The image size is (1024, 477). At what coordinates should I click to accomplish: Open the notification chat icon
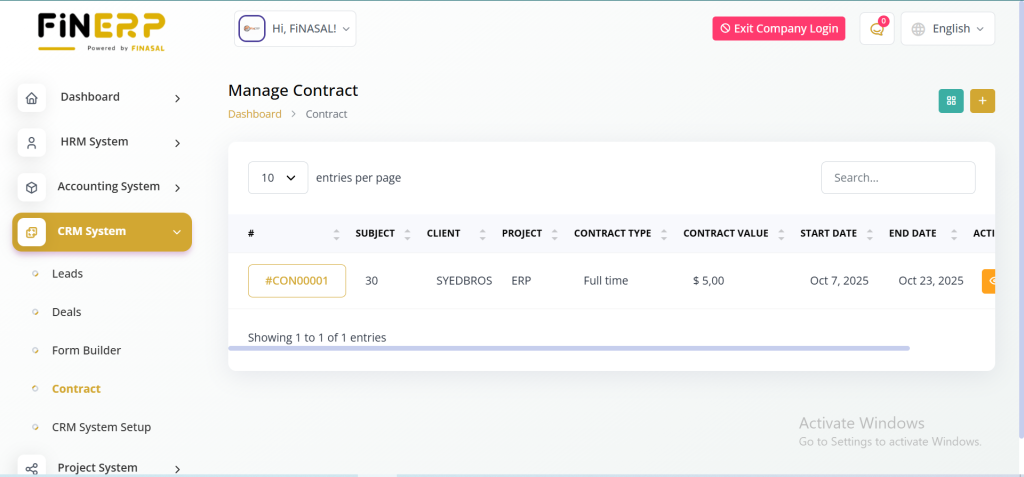point(877,29)
